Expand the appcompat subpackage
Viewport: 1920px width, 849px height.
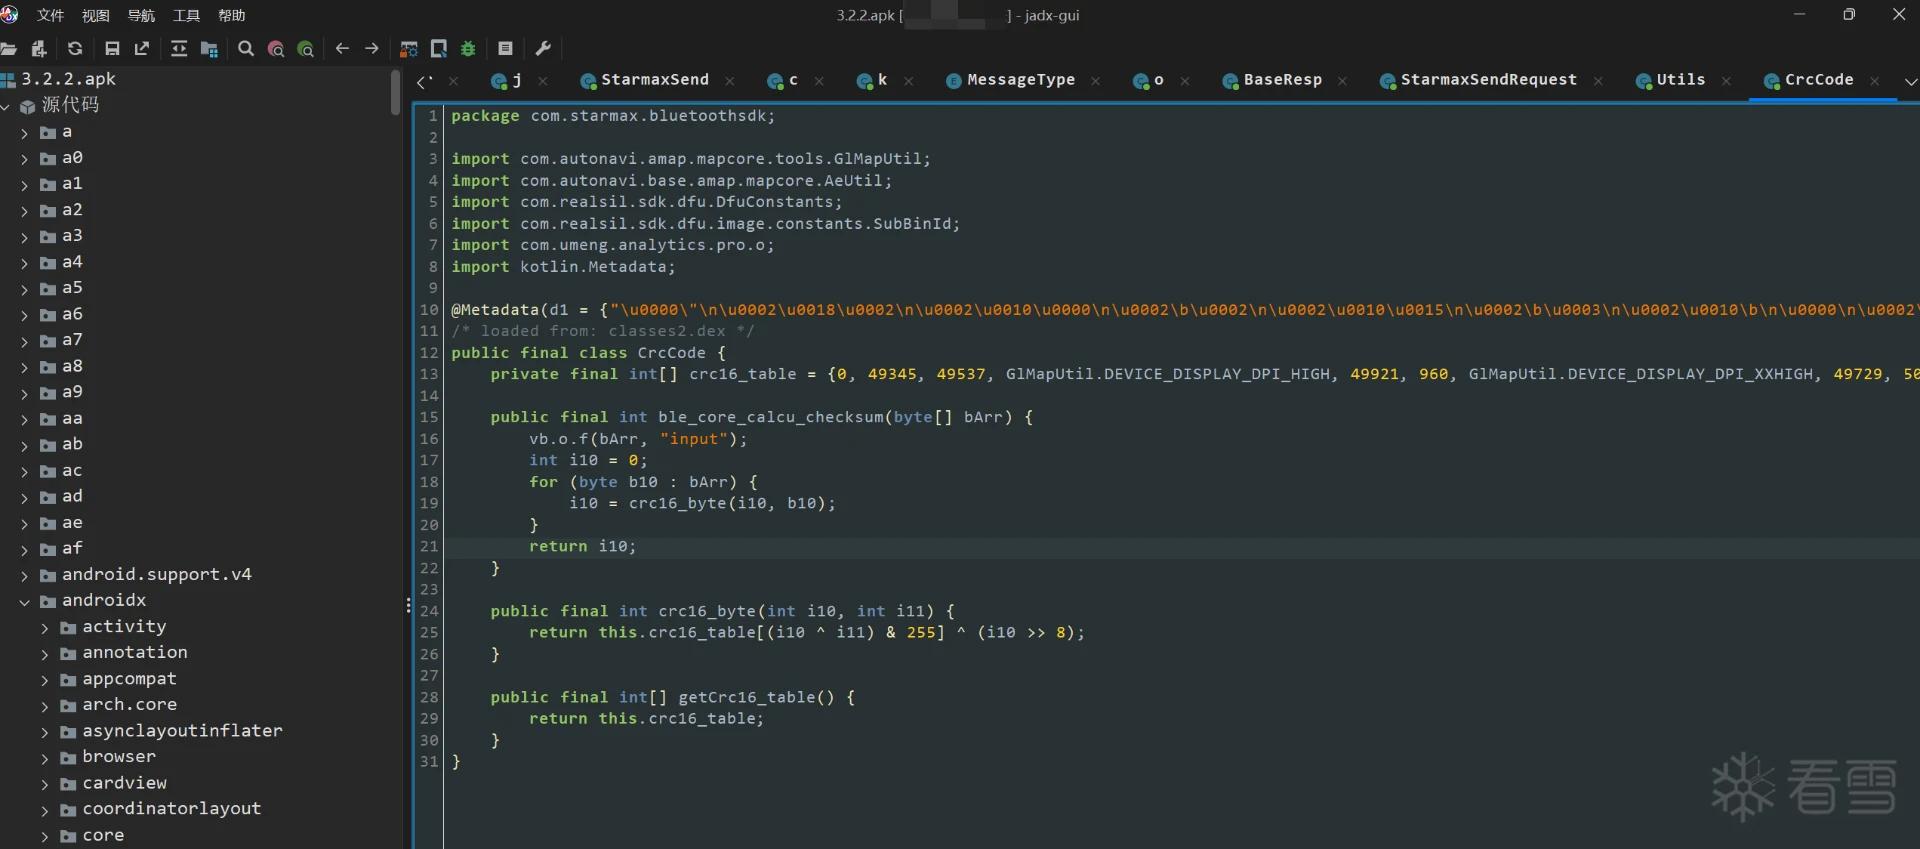[x=45, y=680]
